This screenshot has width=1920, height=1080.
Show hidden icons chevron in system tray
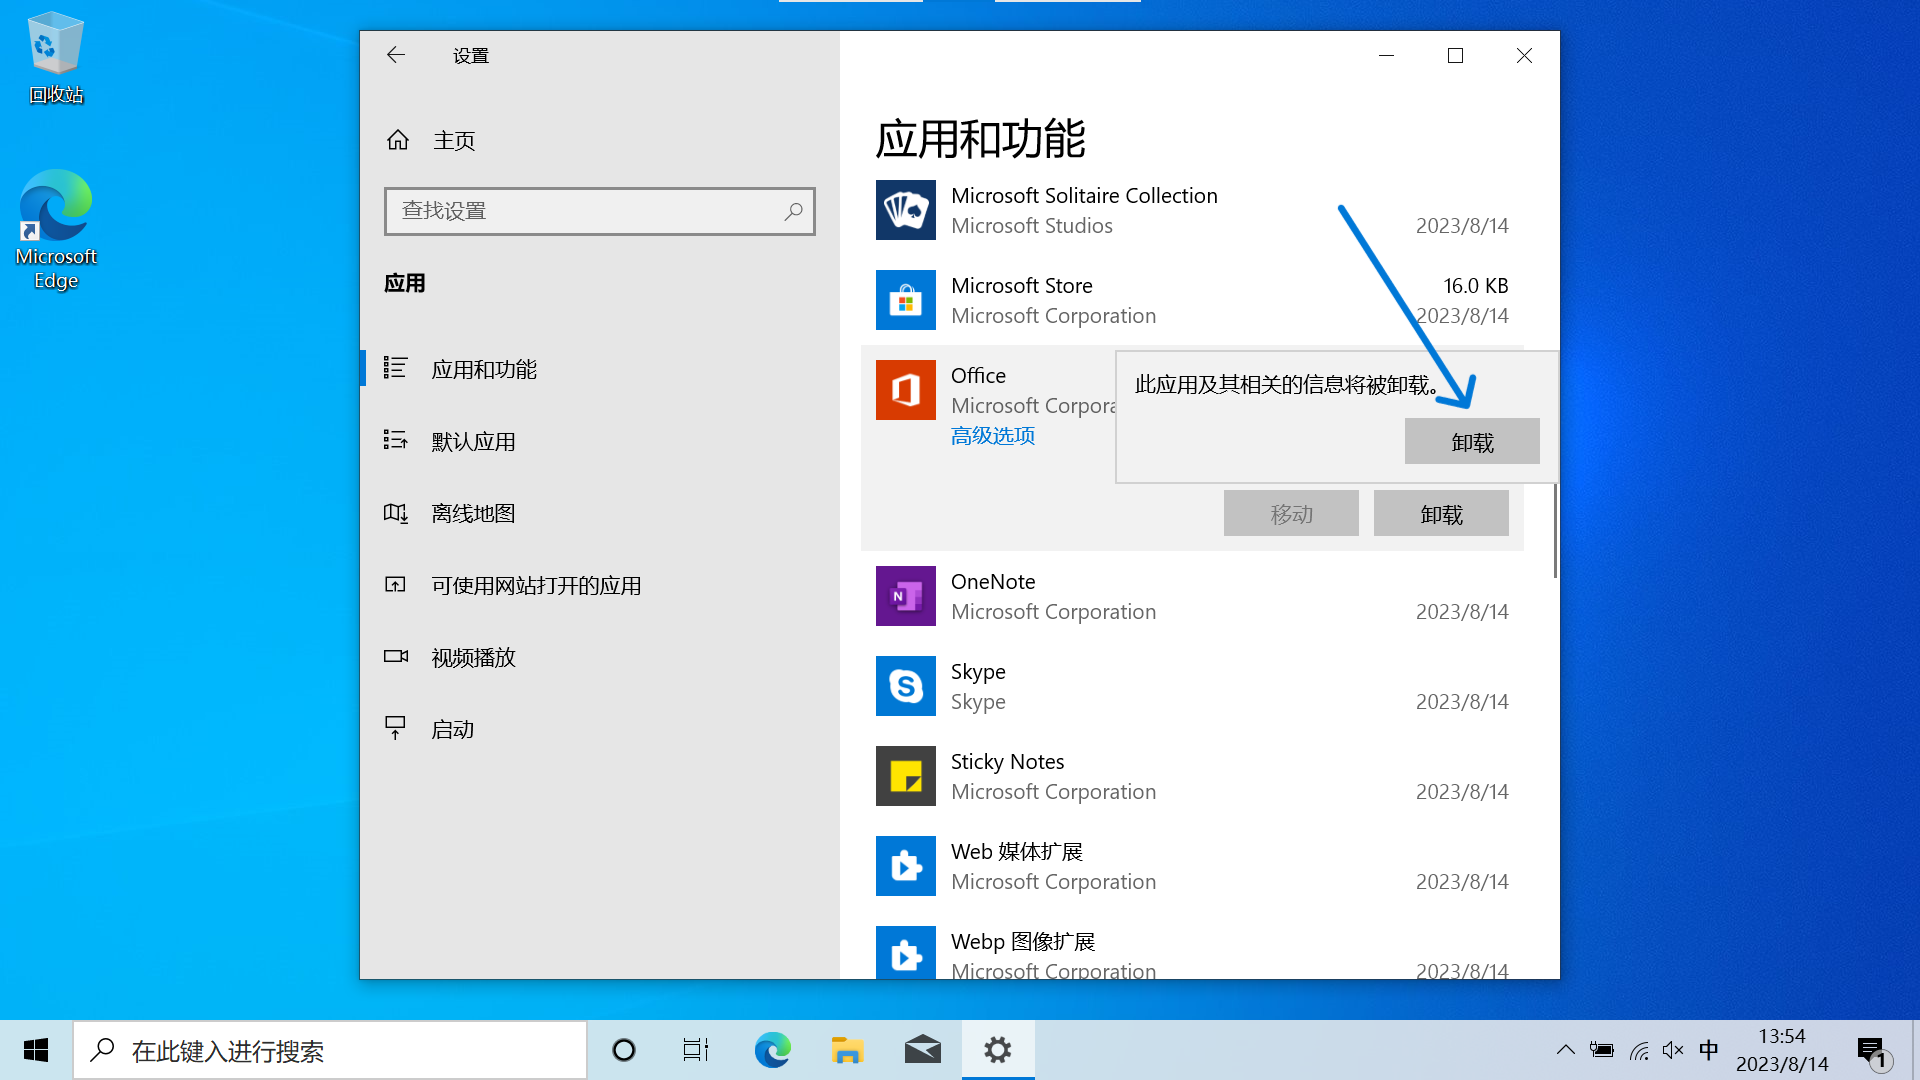click(1565, 1050)
